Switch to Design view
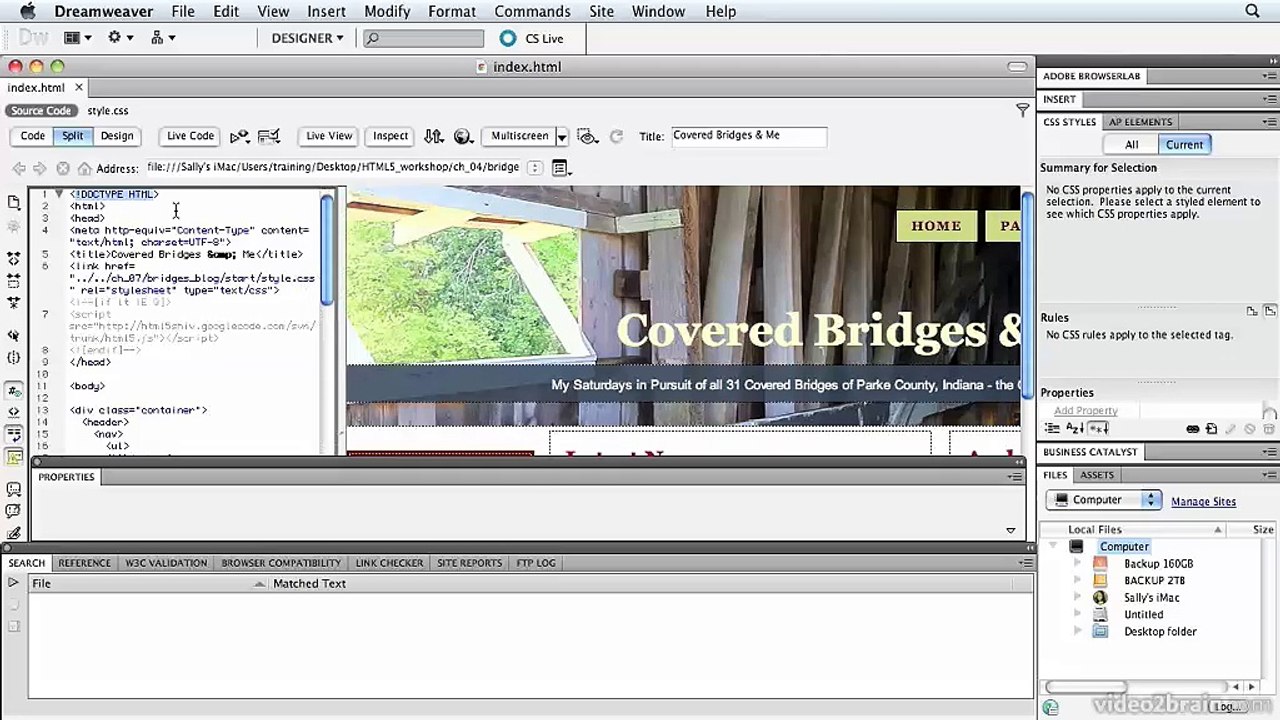1280x720 pixels. pos(117,136)
